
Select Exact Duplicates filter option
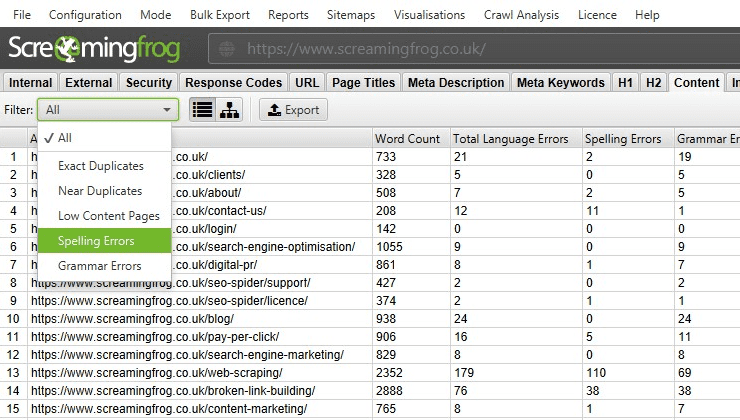104,166
